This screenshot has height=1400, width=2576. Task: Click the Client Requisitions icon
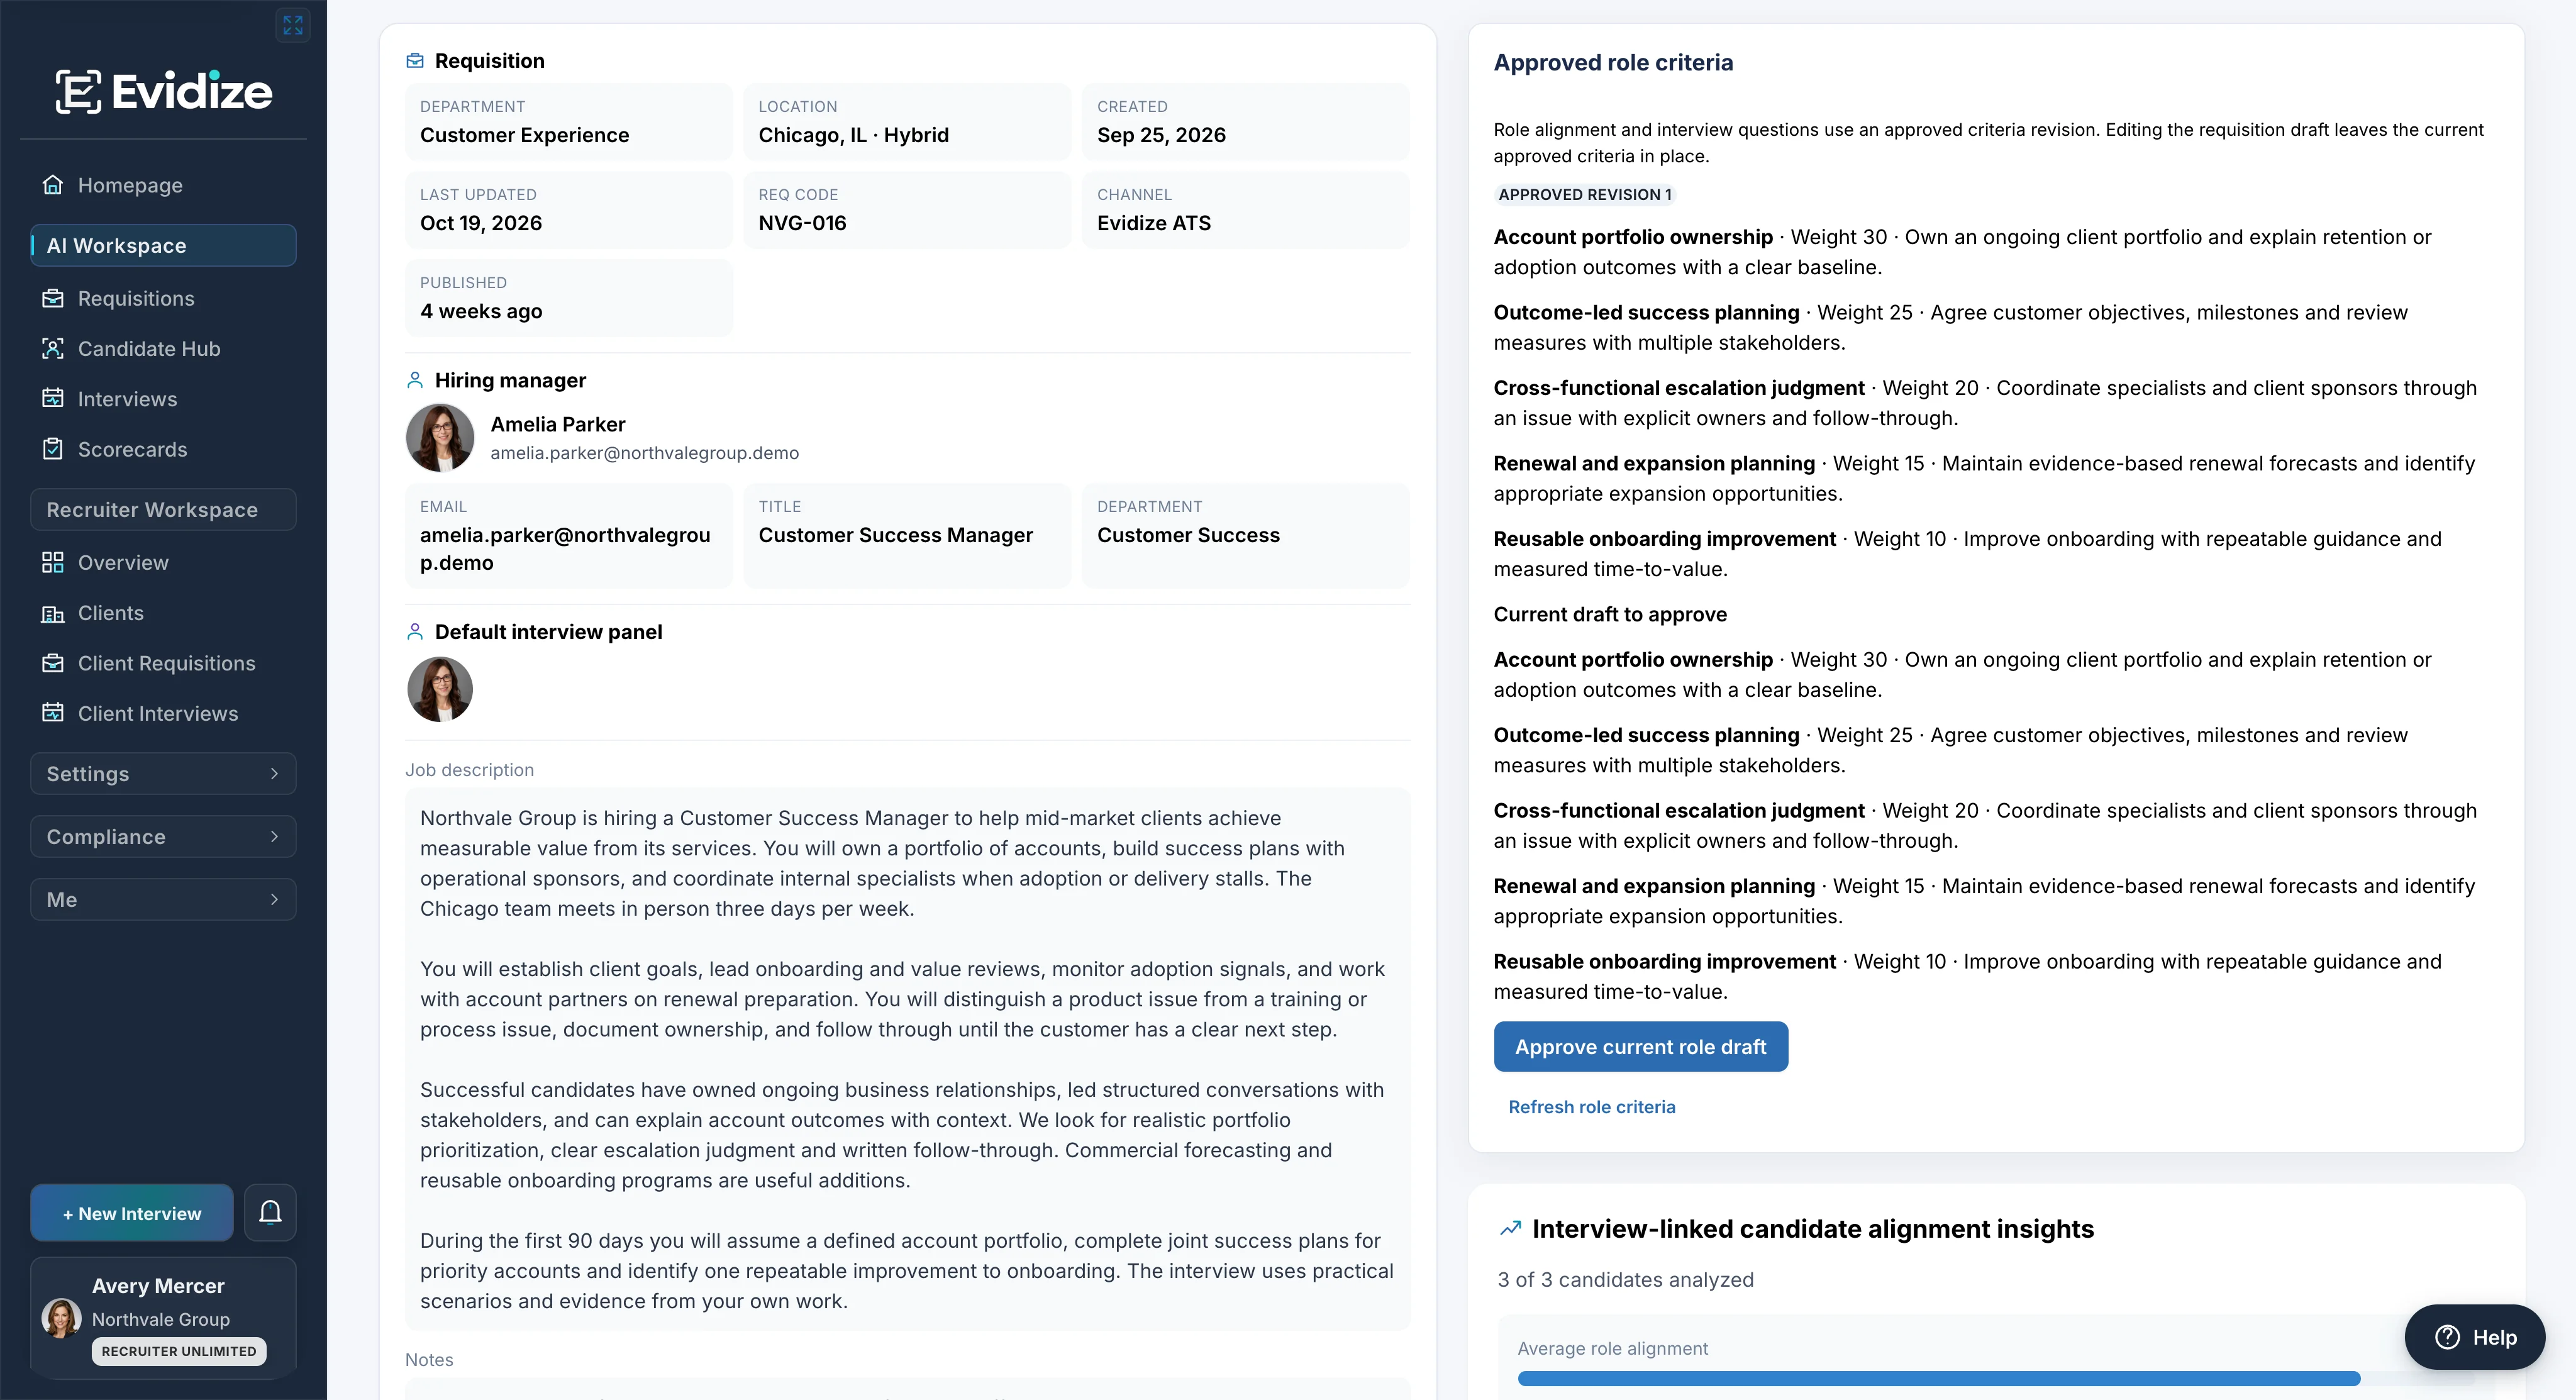pyautogui.click(x=53, y=663)
